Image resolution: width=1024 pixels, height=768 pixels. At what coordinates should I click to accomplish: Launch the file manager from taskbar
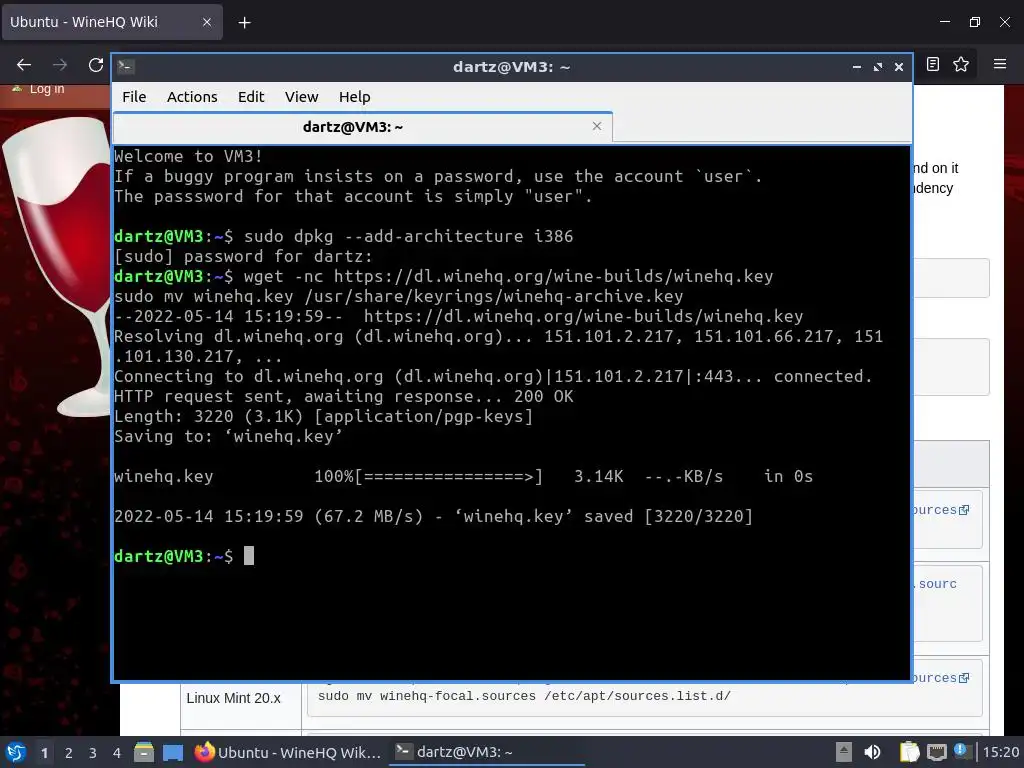click(144, 752)
